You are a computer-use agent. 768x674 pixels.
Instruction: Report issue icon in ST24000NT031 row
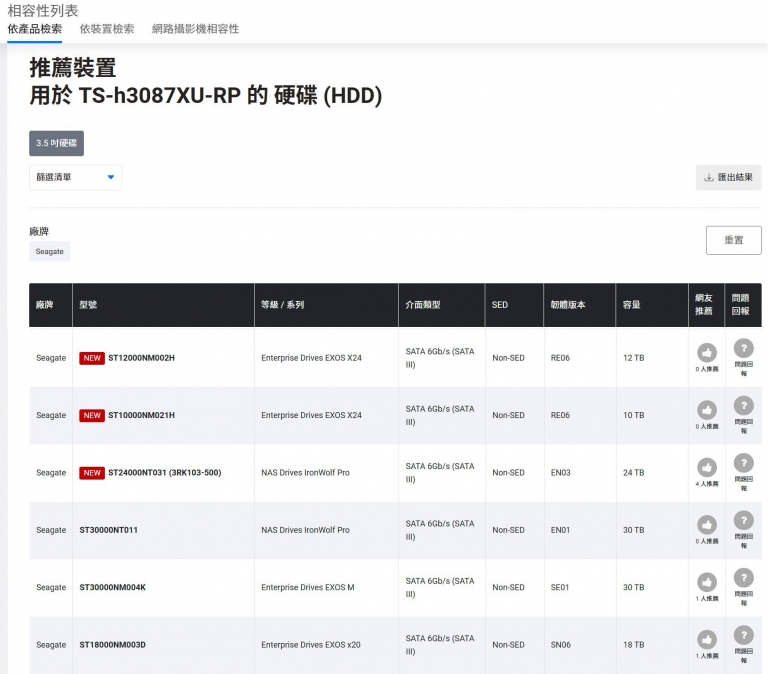point(743,463)
